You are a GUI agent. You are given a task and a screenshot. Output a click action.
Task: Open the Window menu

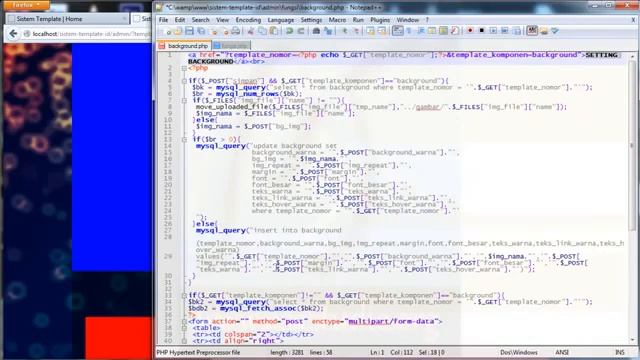(x=407, y=20)
